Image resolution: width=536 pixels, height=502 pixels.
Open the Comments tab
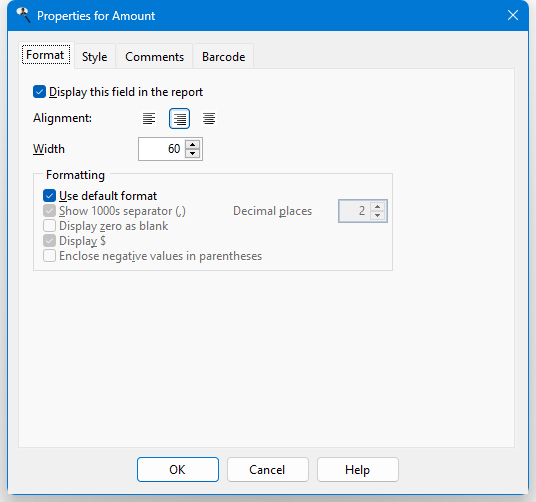(x=155, y=57)
